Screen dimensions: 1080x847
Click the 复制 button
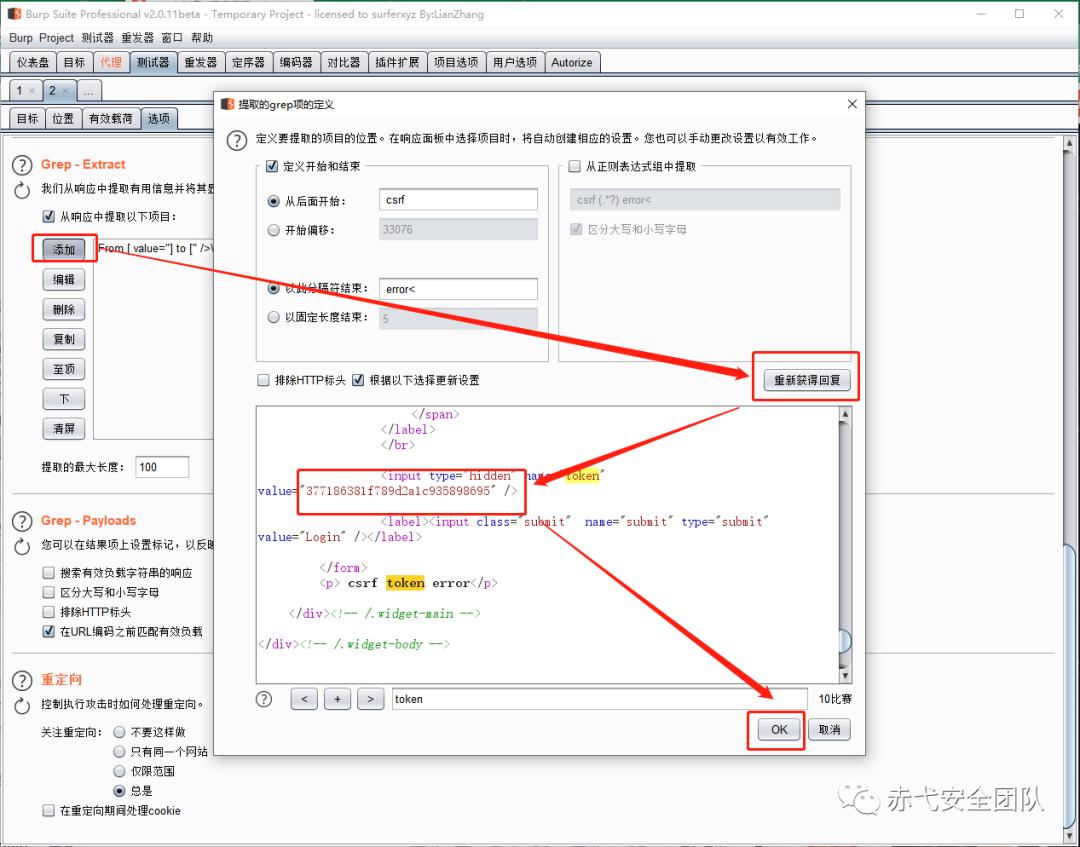click(x=64, y=339)
